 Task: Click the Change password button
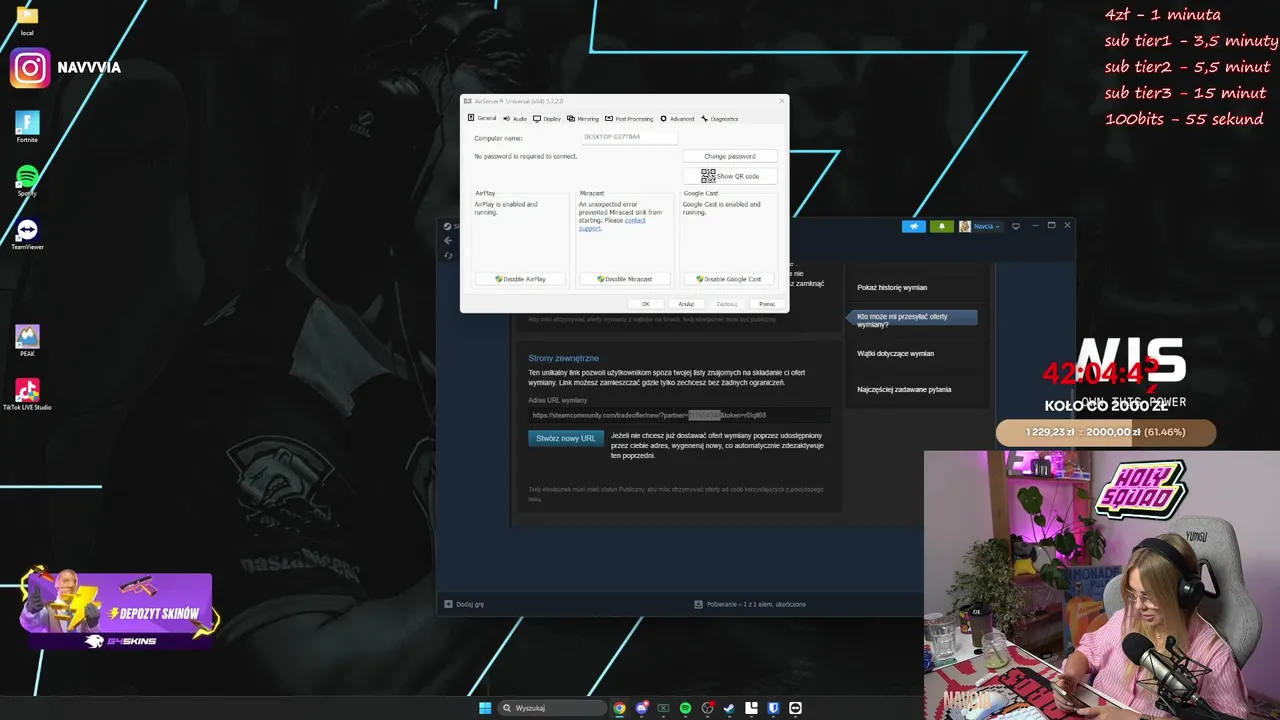[730, 156]
